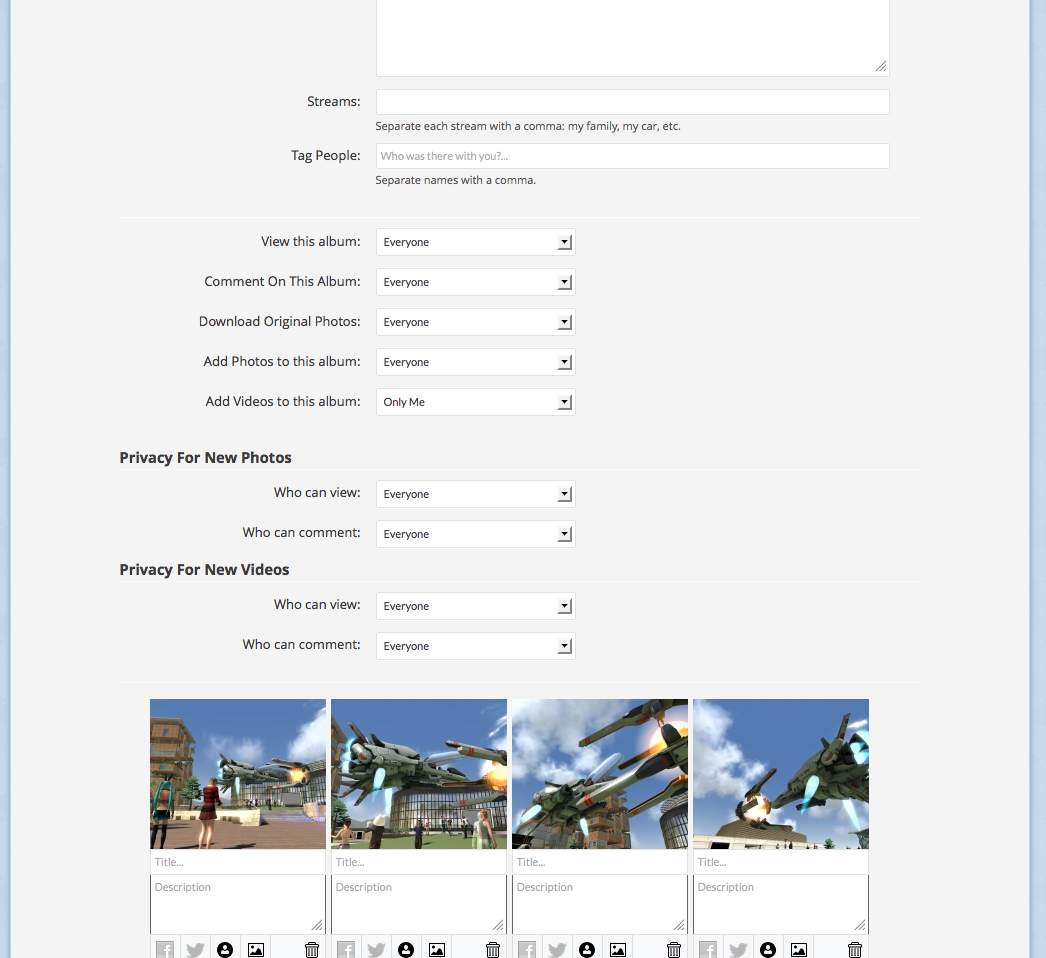Click the Streams input field

click(x=632, y=102)
